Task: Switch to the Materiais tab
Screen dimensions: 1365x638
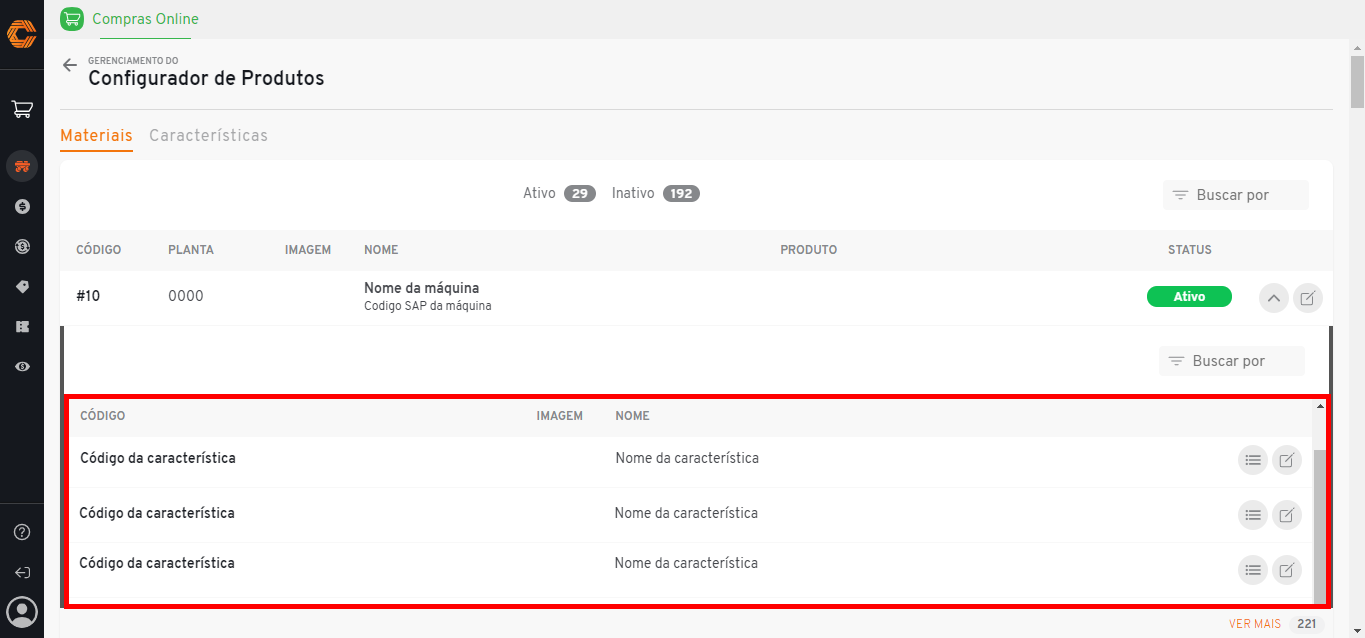Action: [96, 136]
